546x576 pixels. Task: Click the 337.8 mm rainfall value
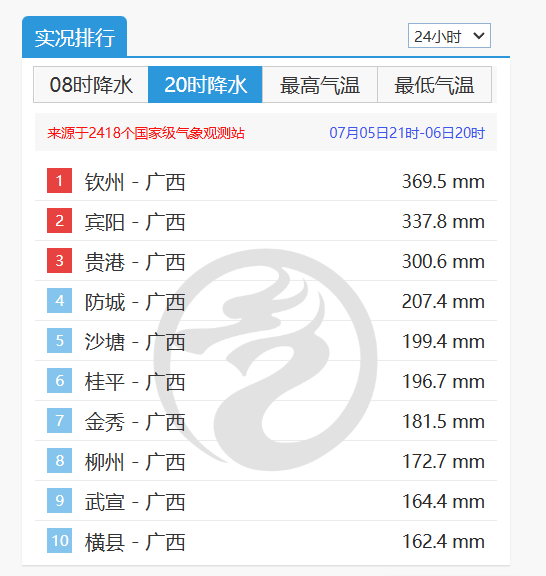(443, 221)
